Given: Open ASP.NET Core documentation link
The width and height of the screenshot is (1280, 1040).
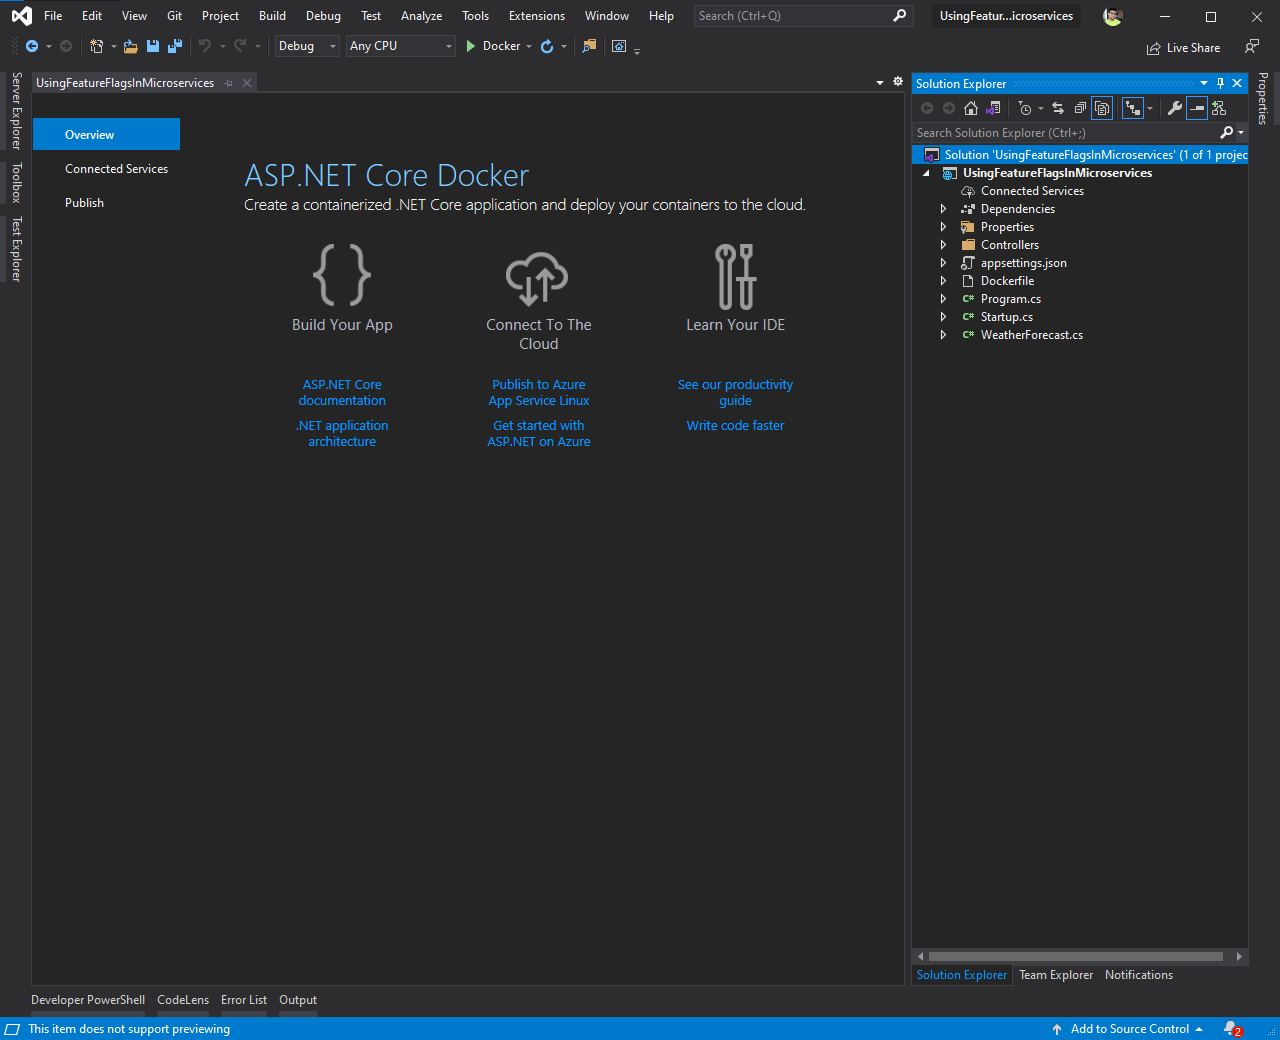Looking at the screenshot, I should pos(342,392).
